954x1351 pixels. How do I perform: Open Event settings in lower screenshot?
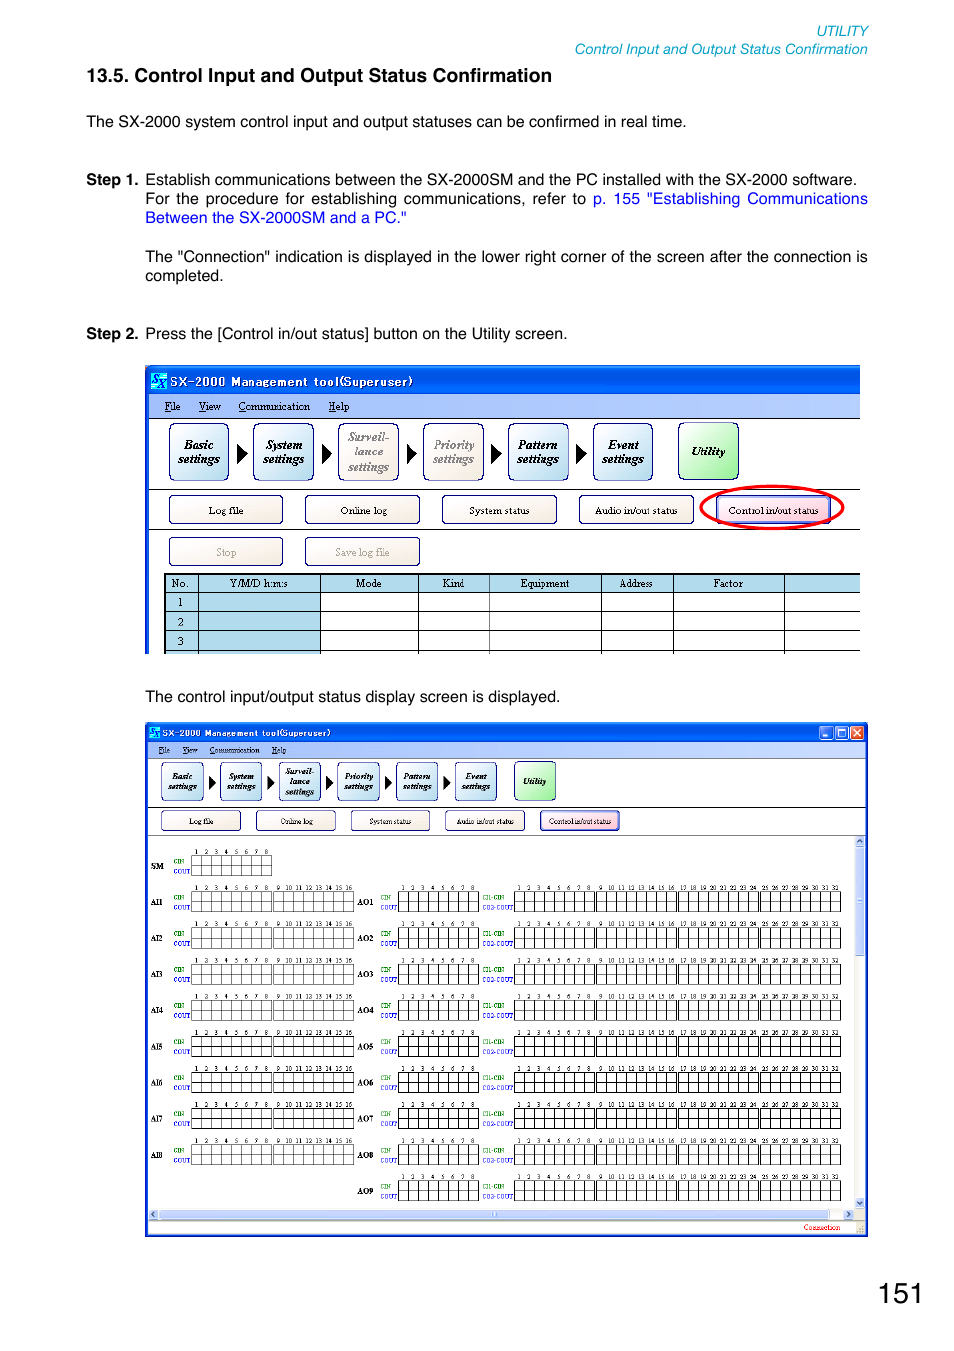pos(476,781)
